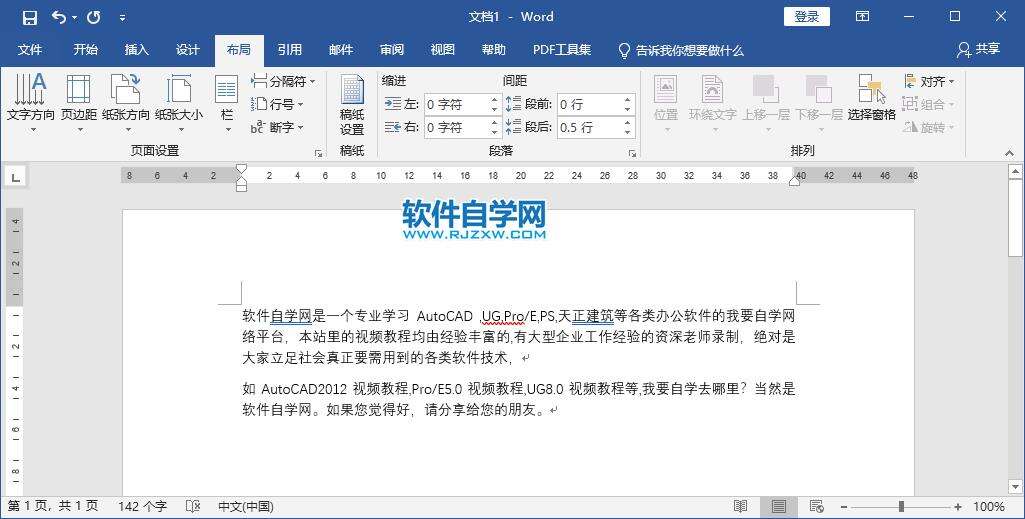The width and height of the screenshot is (1025, 519).
Task: Click the 页边距 margins icon
Action: click(79, 98)
